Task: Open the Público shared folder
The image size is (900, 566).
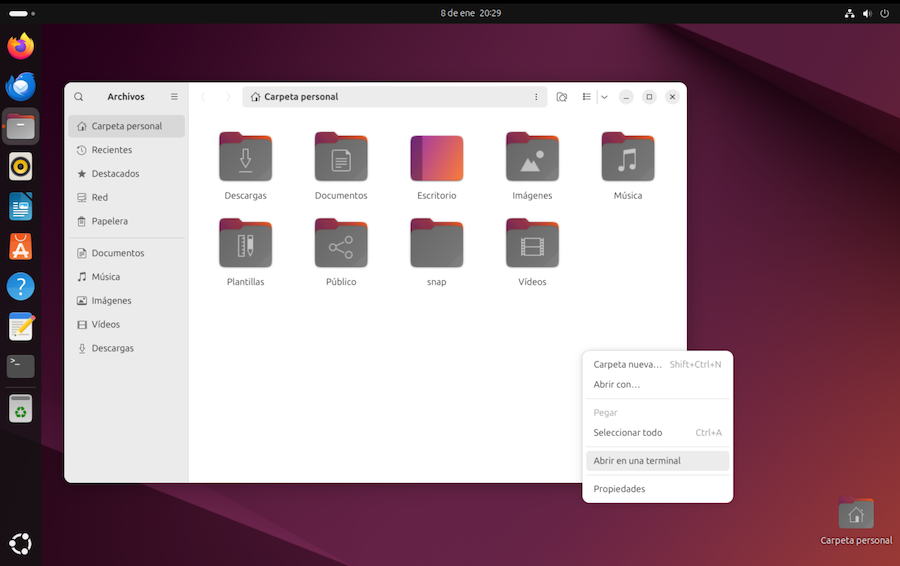Action: tap(341, 244)
